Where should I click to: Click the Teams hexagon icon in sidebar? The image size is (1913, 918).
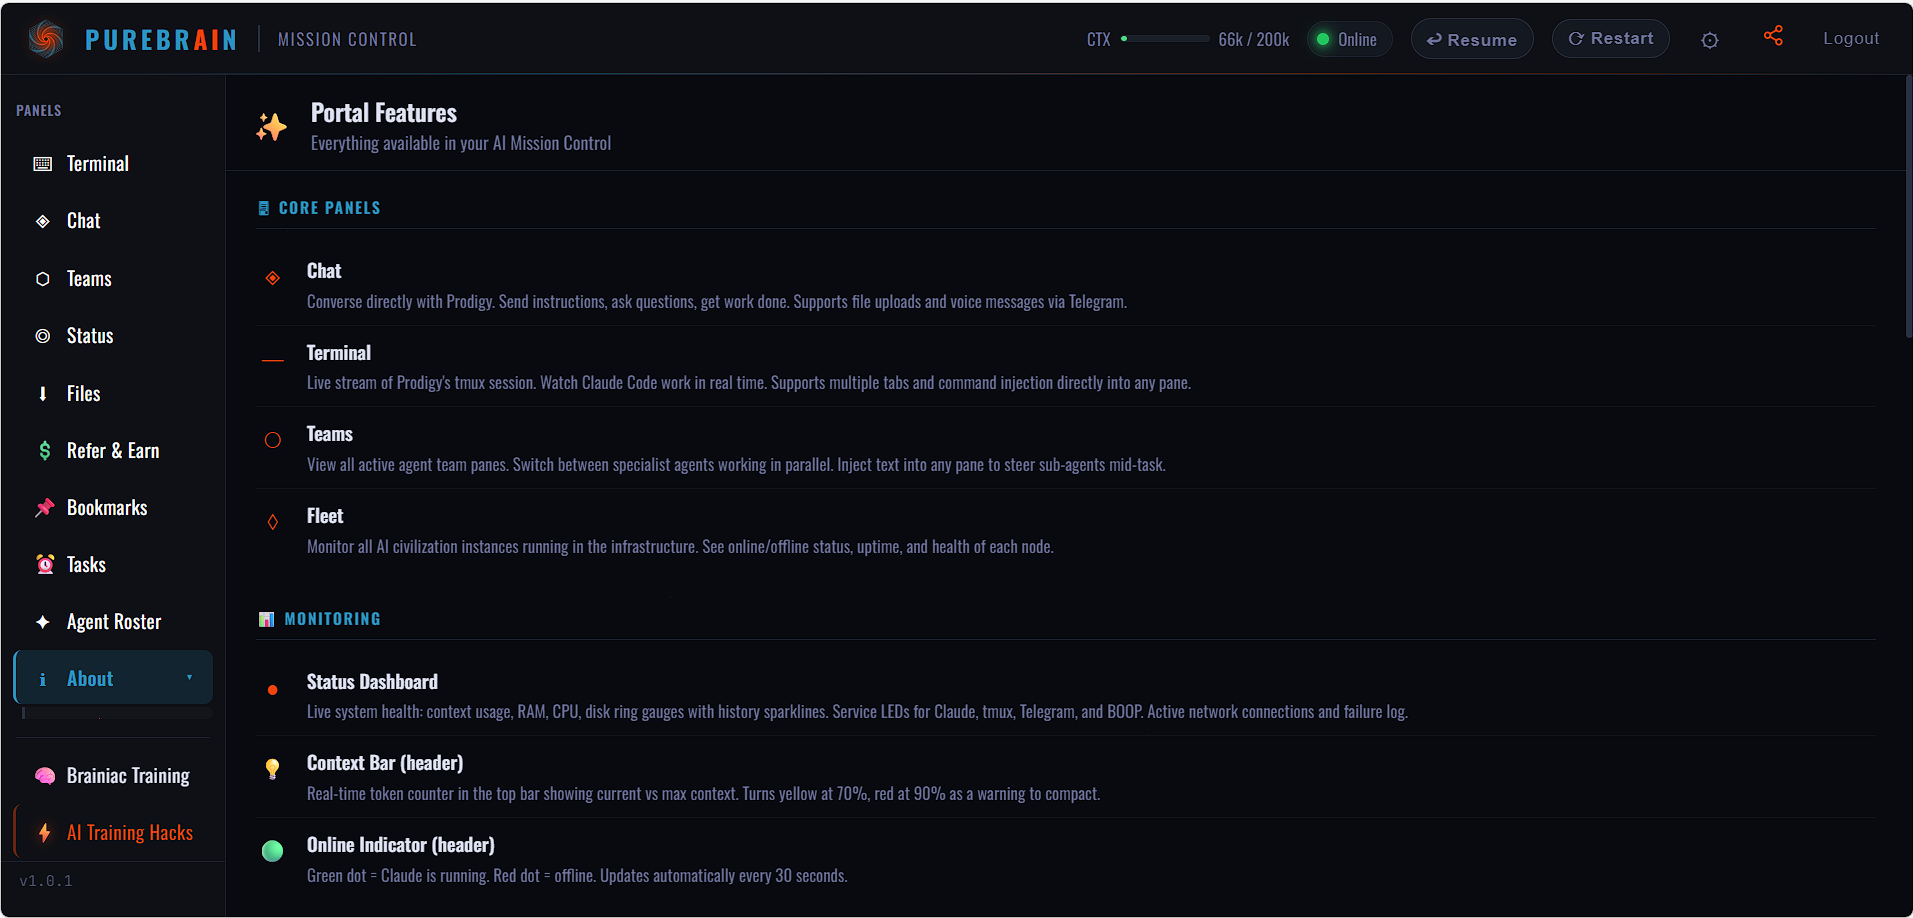(x=43, y=279)
